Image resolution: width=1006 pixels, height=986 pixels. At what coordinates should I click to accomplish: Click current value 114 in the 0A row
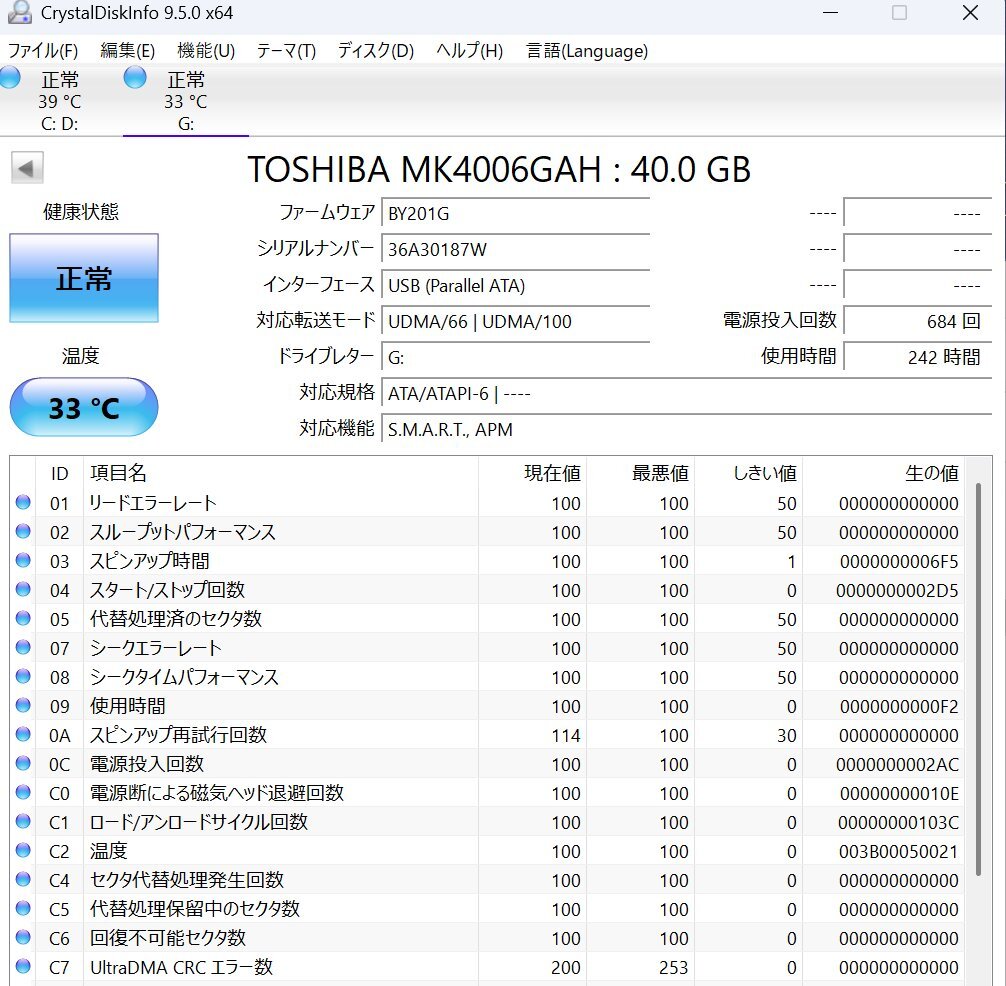point(566,735)
